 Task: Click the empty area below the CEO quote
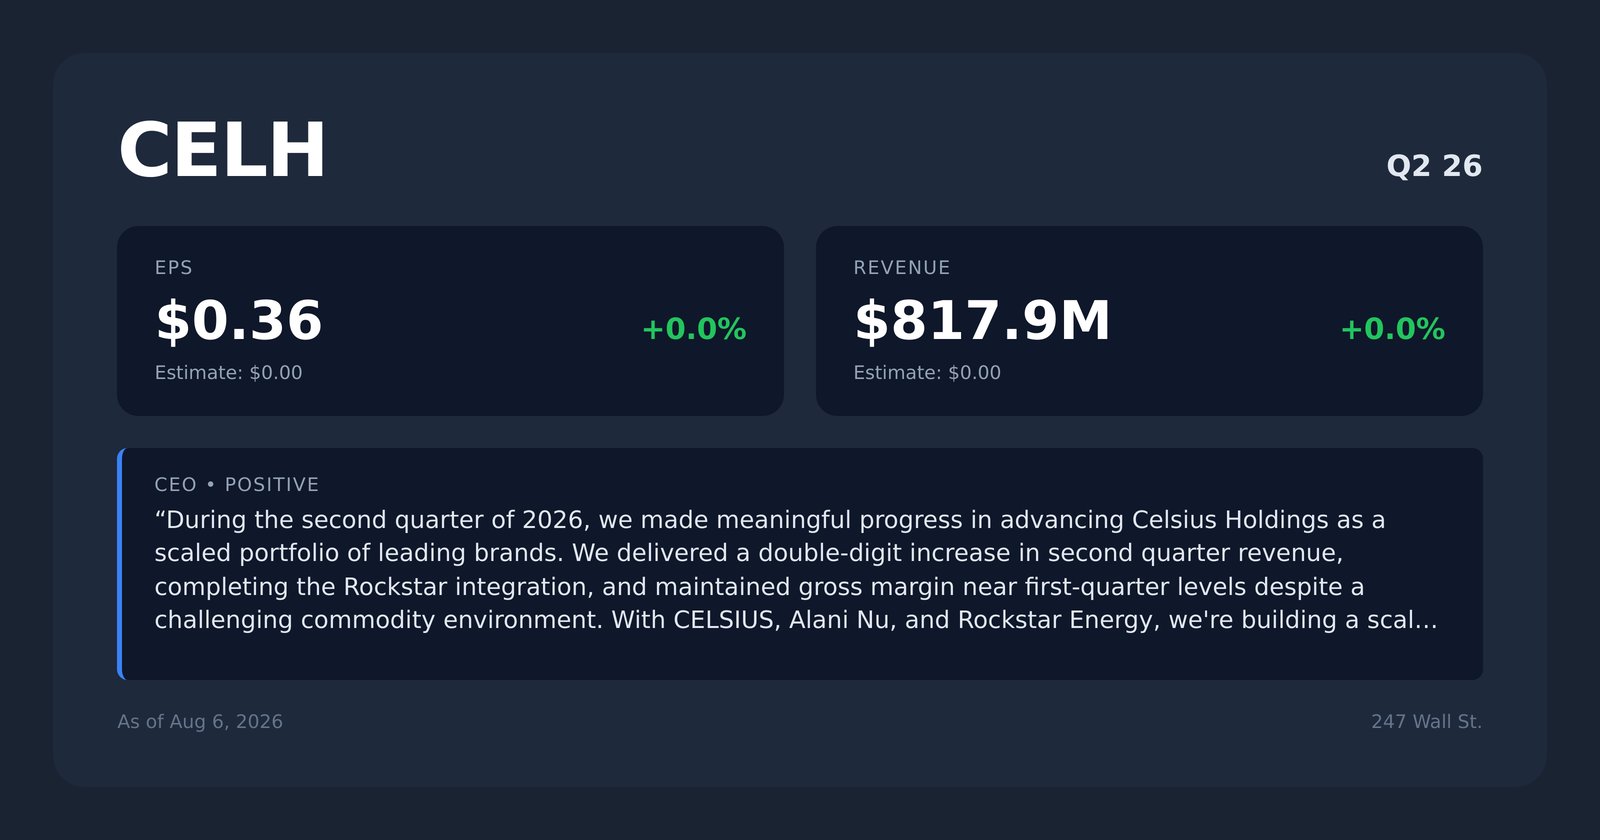(x=800, y=657)
